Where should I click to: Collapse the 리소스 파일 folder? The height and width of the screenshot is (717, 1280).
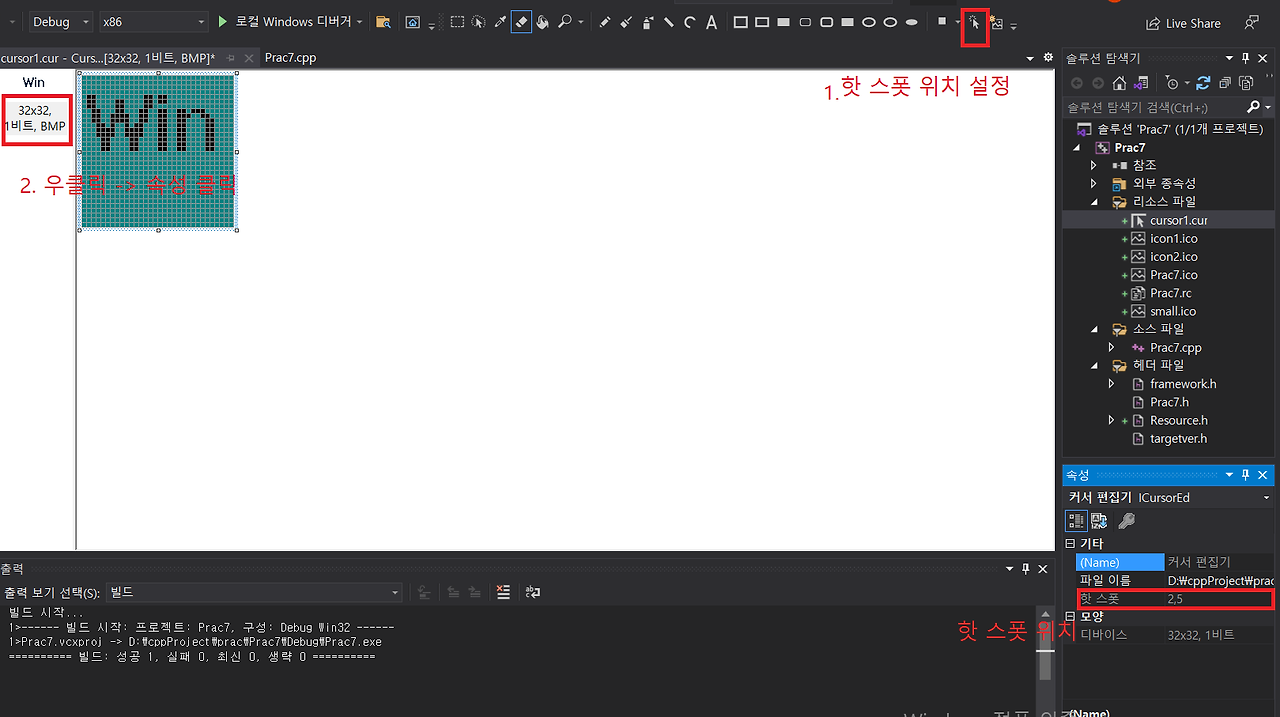pyautogui.click(x=1094, y=201)
